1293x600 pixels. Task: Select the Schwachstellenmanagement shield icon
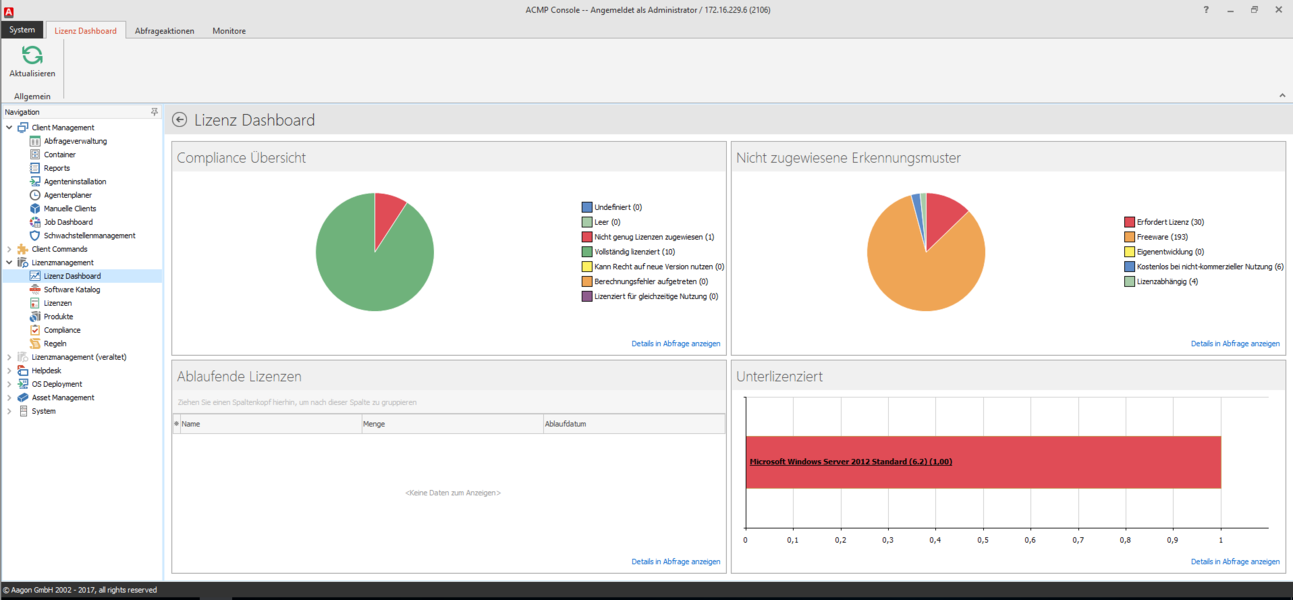35,236
